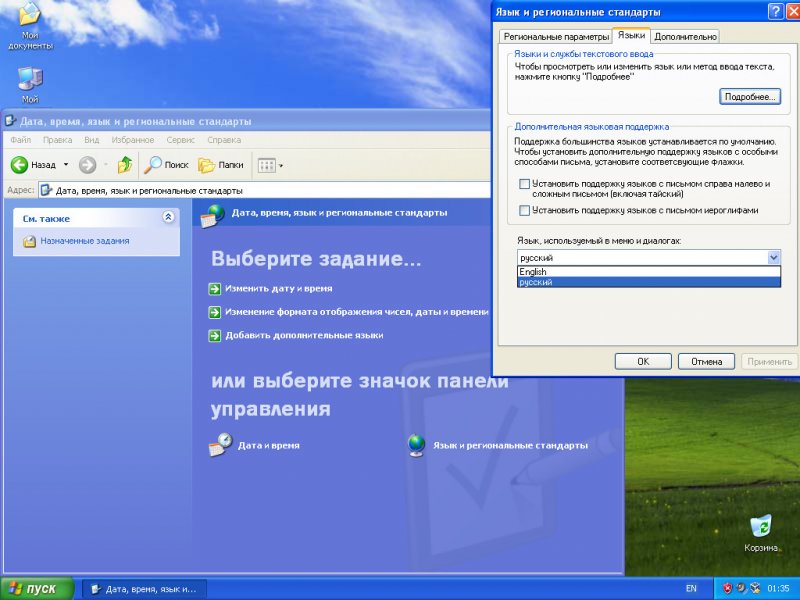The height and width of the screenshot is (600, 800).
Task: Click the Дата и время clock icon
Action: pos(220,445)
